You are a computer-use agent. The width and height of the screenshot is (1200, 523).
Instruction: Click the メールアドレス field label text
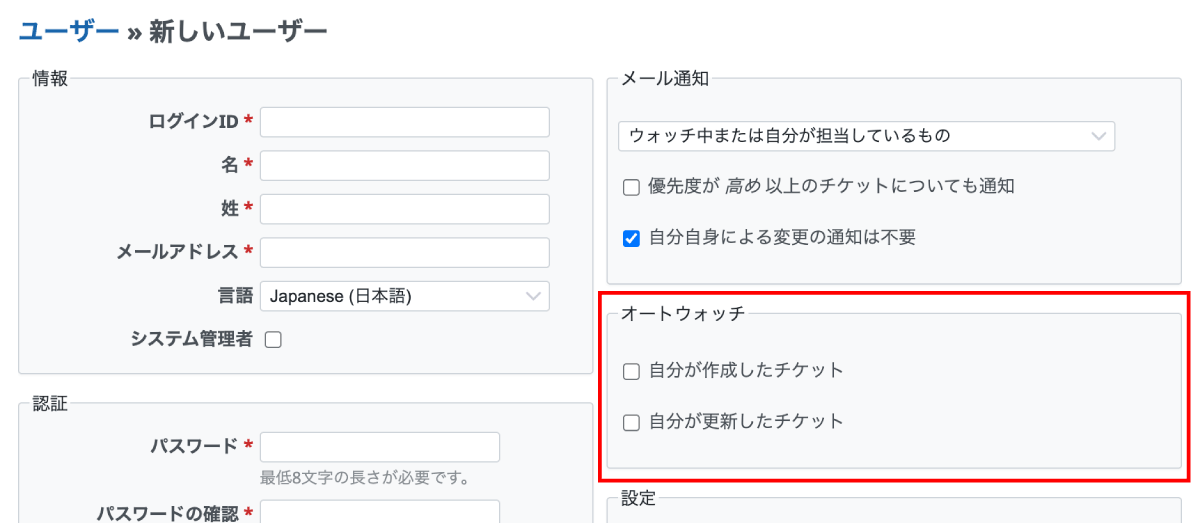(177, 253)
